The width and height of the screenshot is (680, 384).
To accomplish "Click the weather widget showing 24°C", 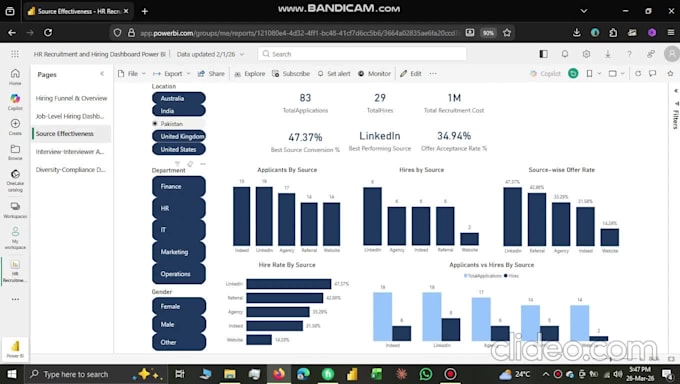I will point(515,374).
